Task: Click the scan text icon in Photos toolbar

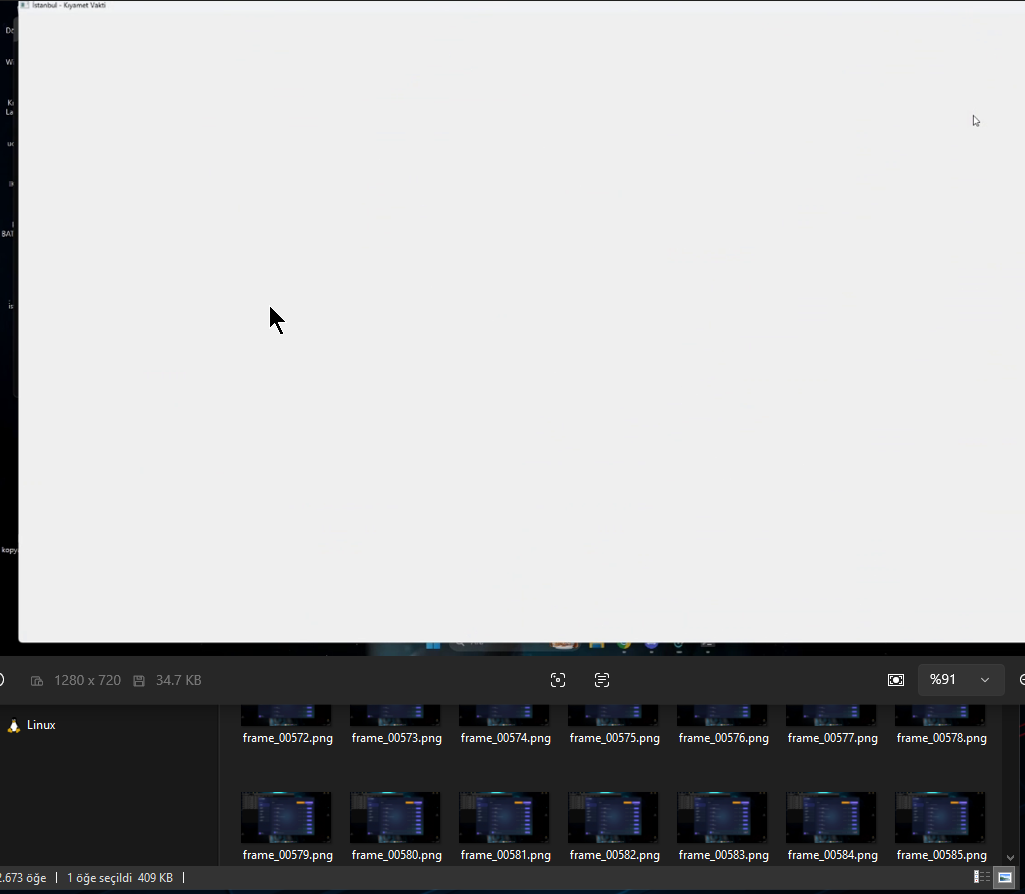Action: [x=602, y=680]
